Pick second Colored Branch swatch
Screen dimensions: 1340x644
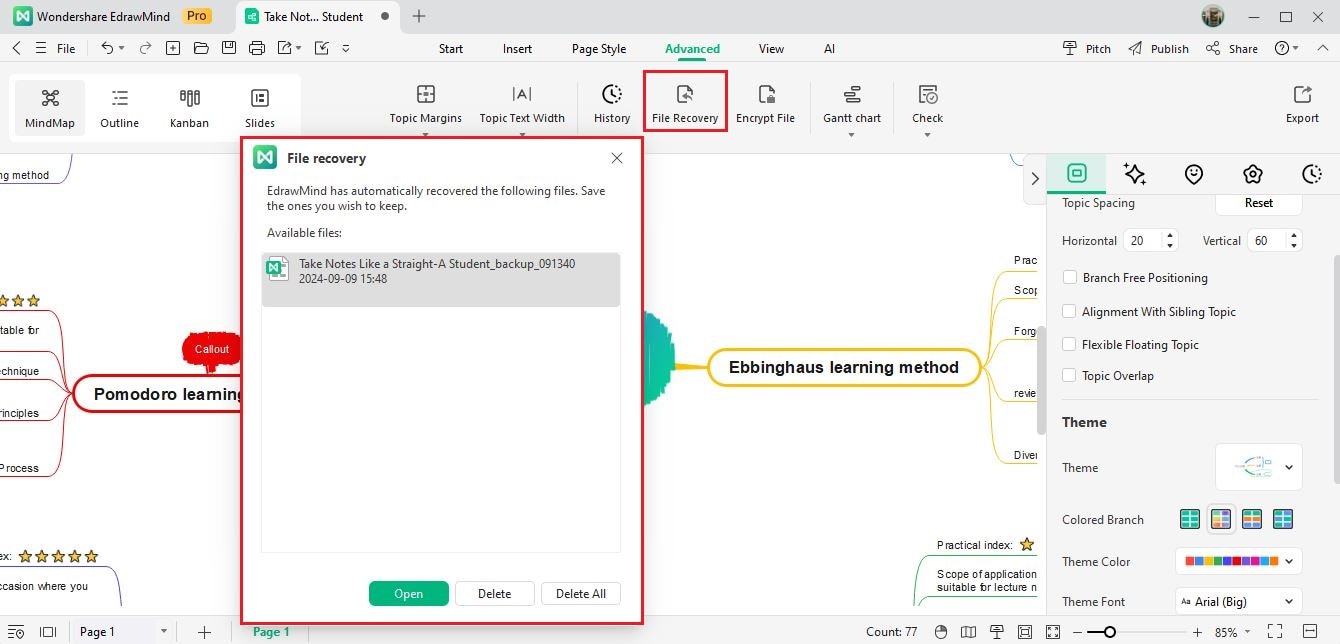point(1220,519)
